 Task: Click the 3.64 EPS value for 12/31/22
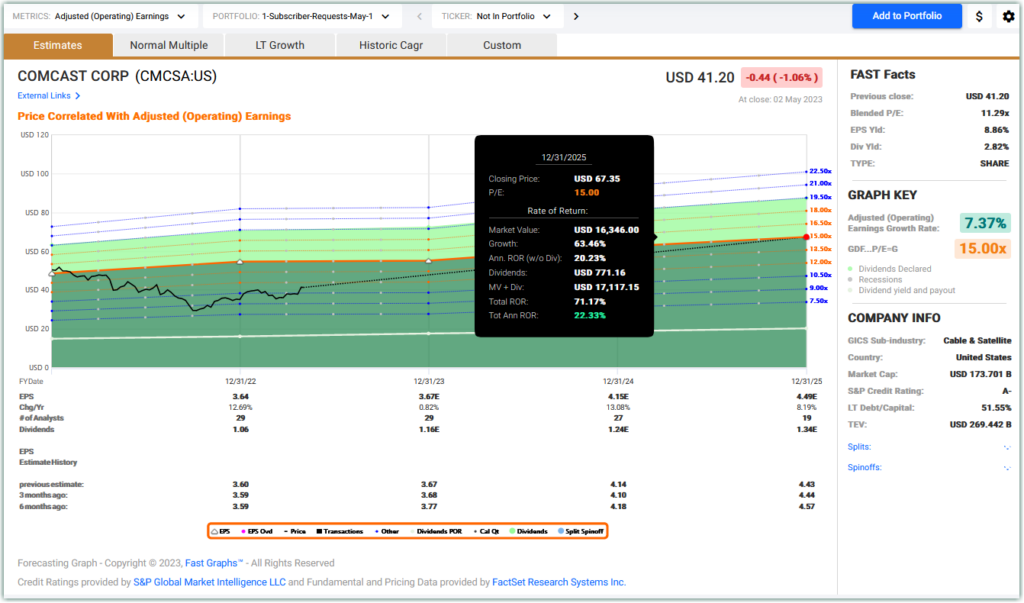click(x=240, y=397)
